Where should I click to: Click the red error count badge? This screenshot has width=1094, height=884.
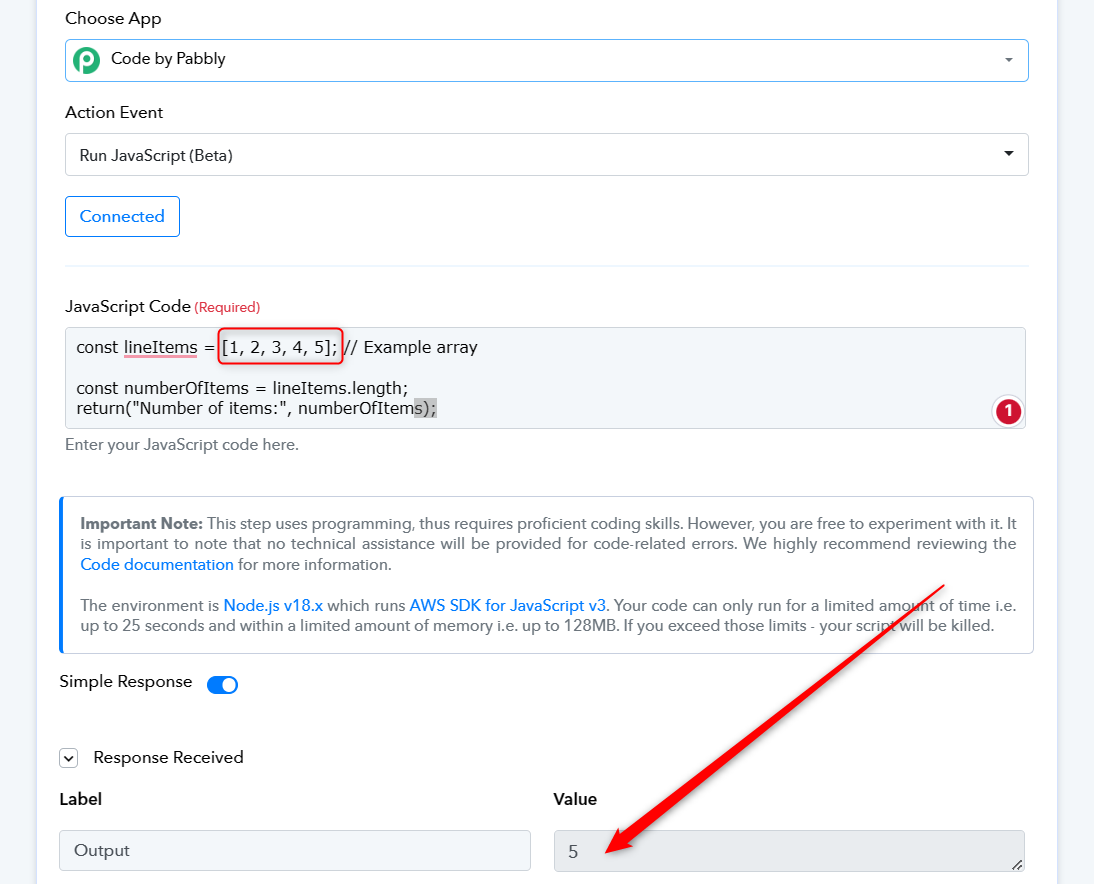1008,411
